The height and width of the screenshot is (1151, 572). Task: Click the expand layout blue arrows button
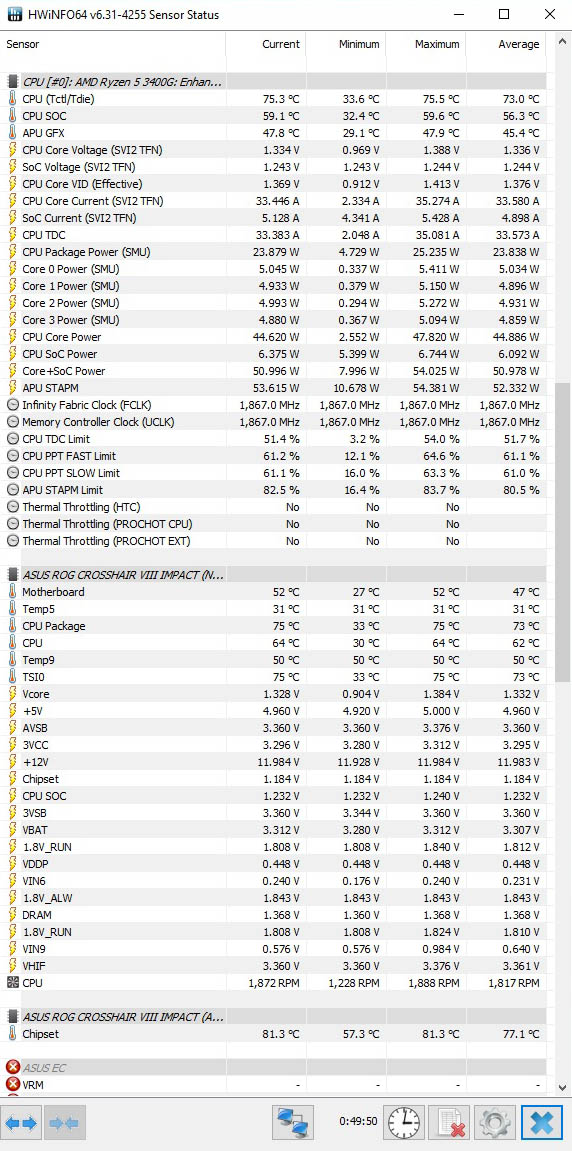click(22, 1122)
